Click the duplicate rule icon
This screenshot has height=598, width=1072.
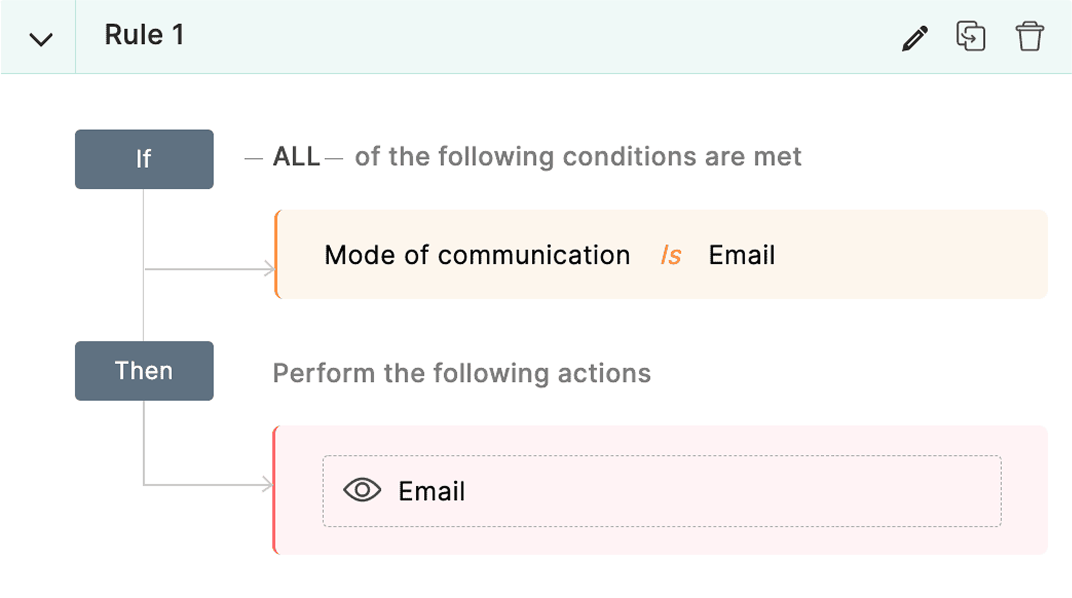971,36
